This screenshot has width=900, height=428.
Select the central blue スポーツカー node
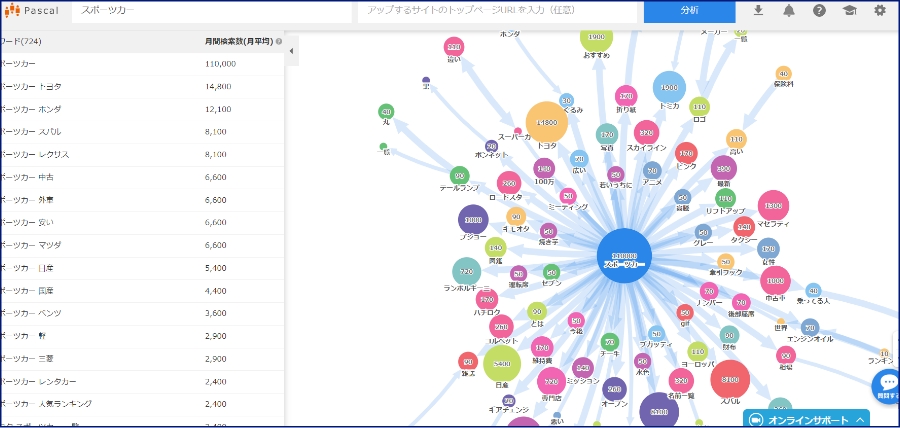click(625, 256)
